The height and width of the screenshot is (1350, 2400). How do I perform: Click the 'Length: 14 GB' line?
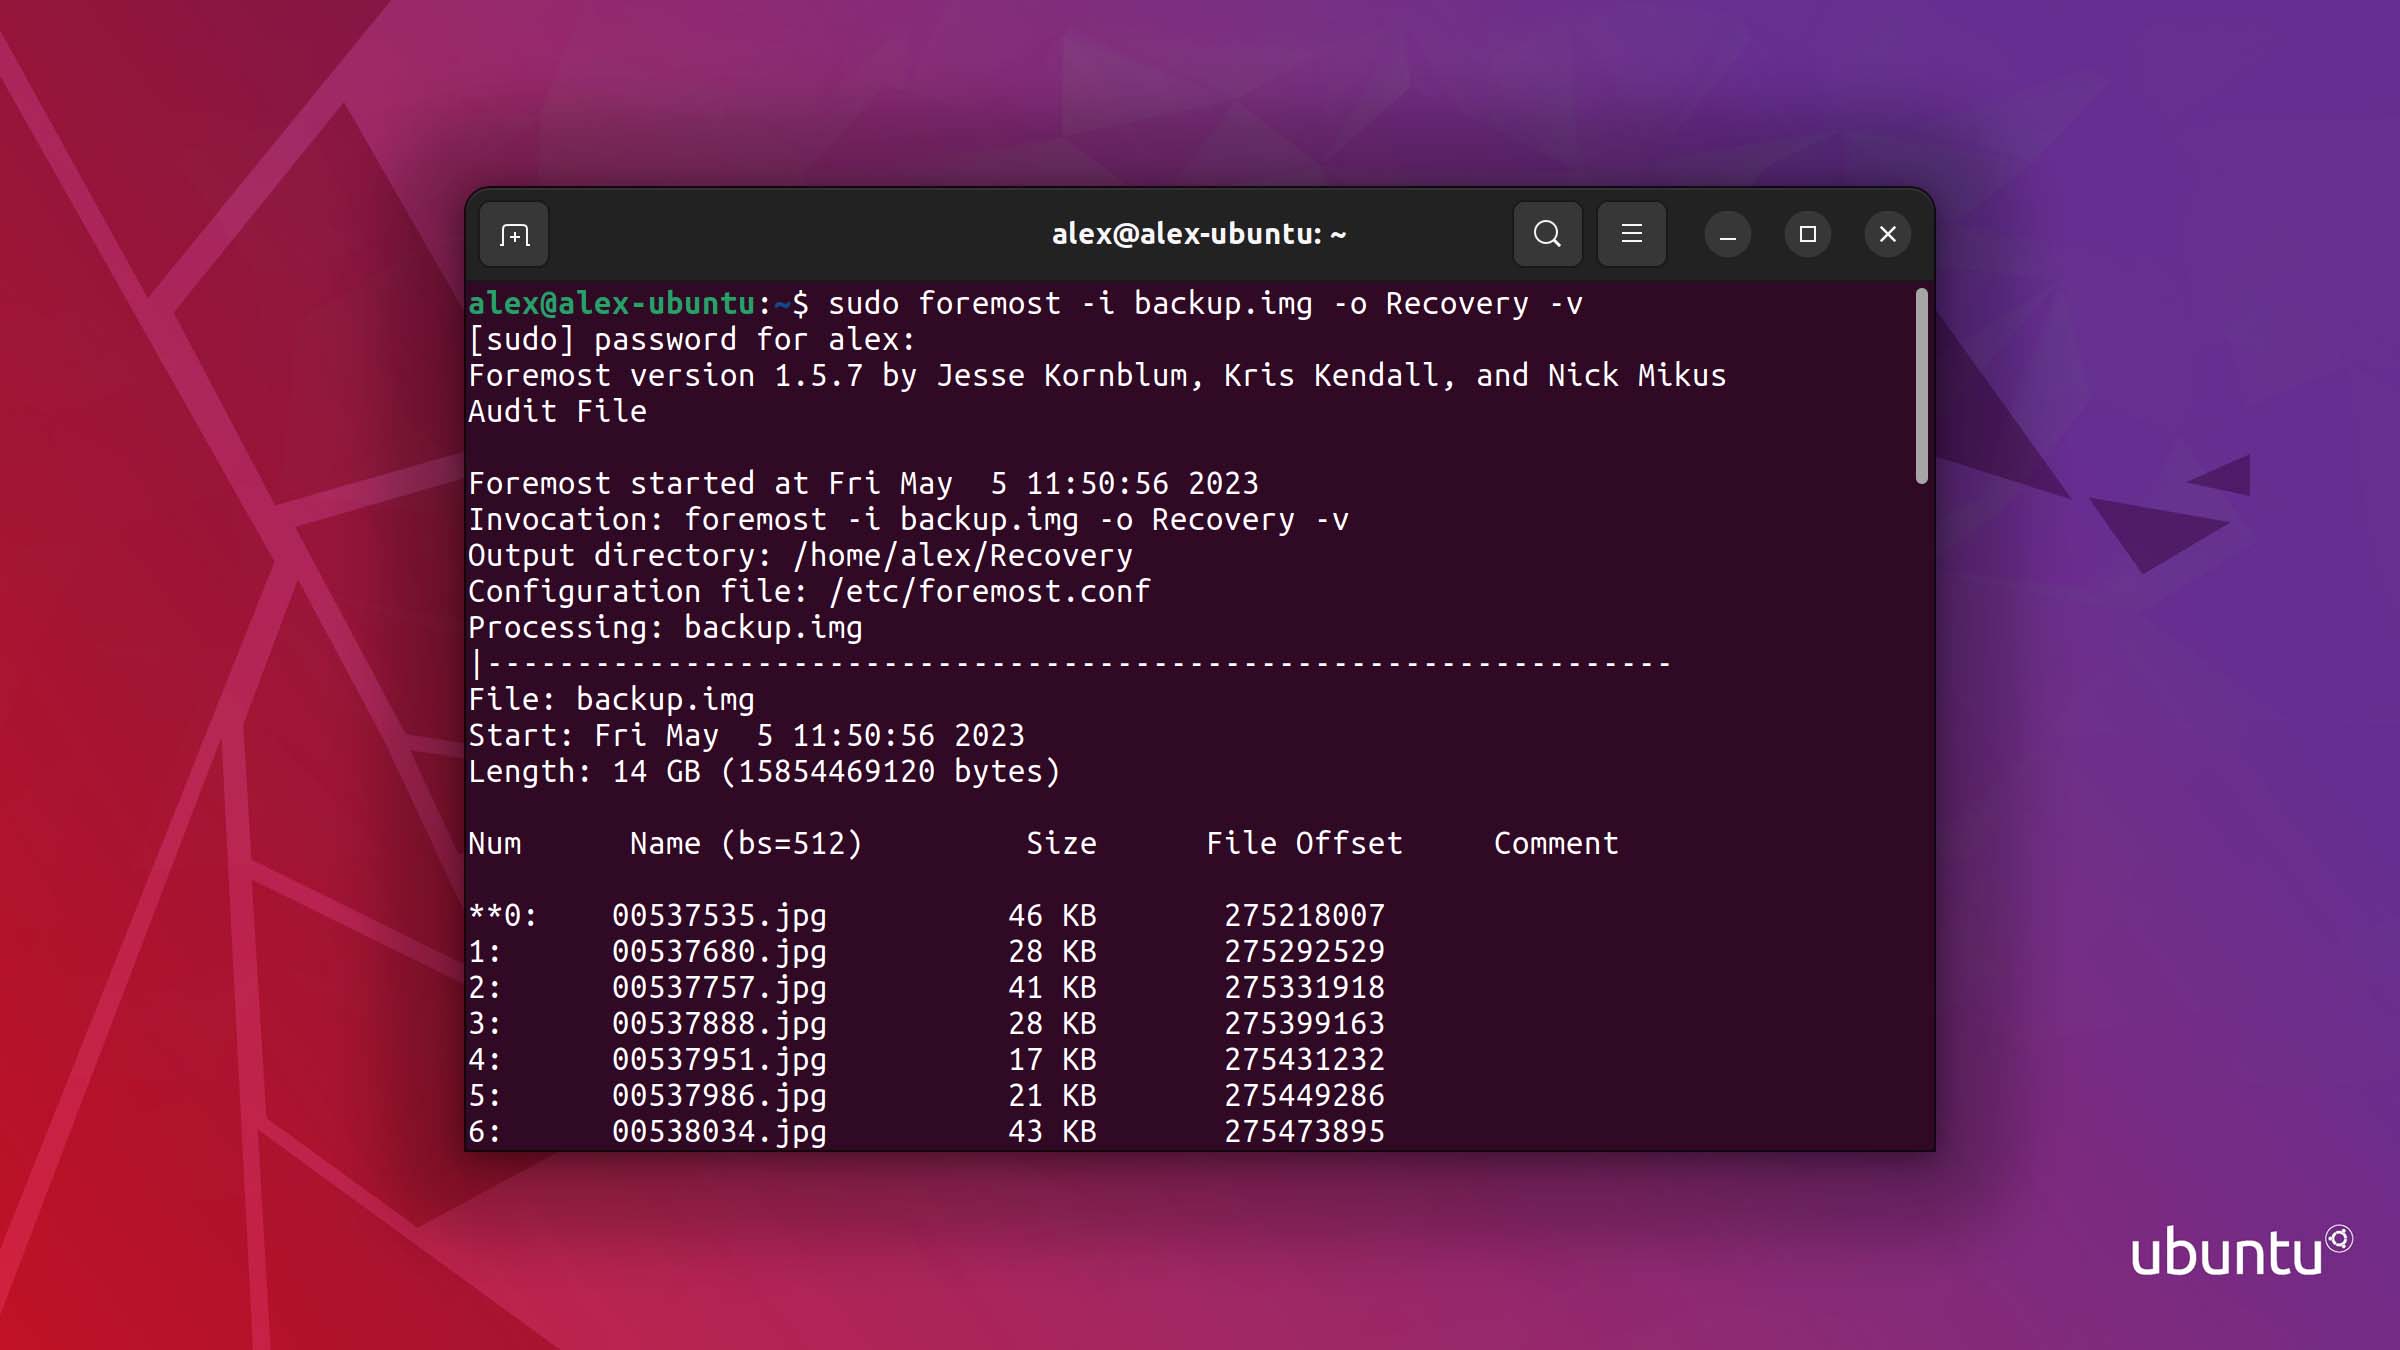(x=764, y=772)
